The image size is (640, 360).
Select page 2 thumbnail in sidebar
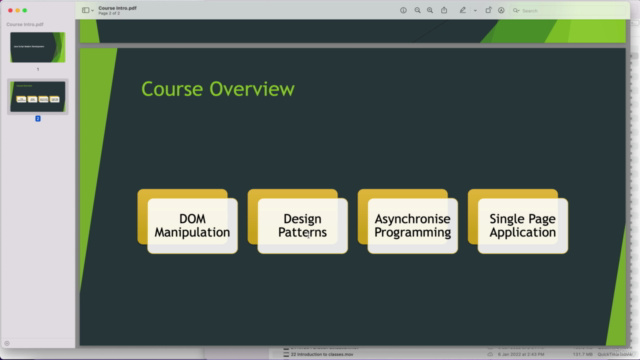tap(38, 97)
